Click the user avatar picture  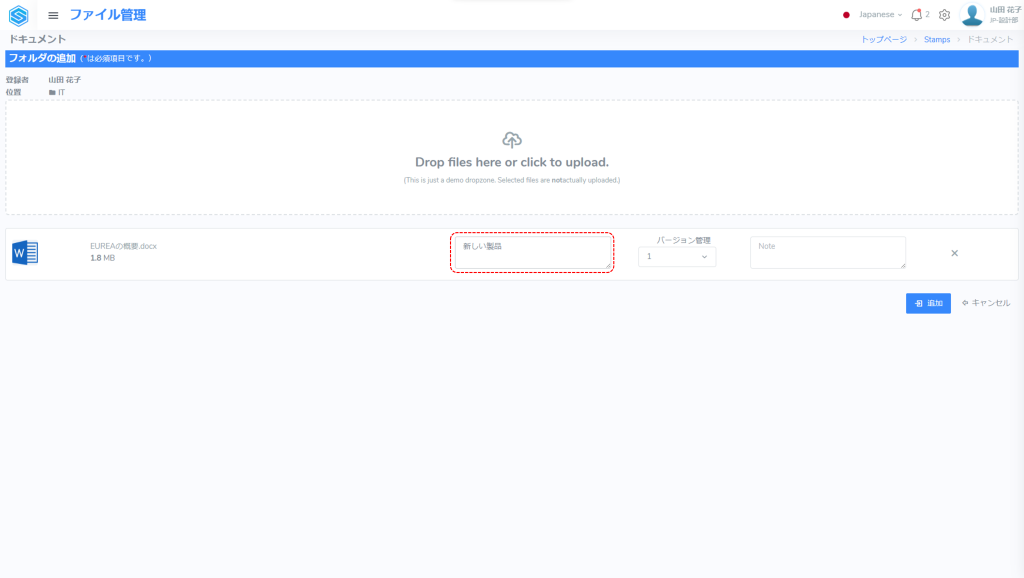pos(972,15)
